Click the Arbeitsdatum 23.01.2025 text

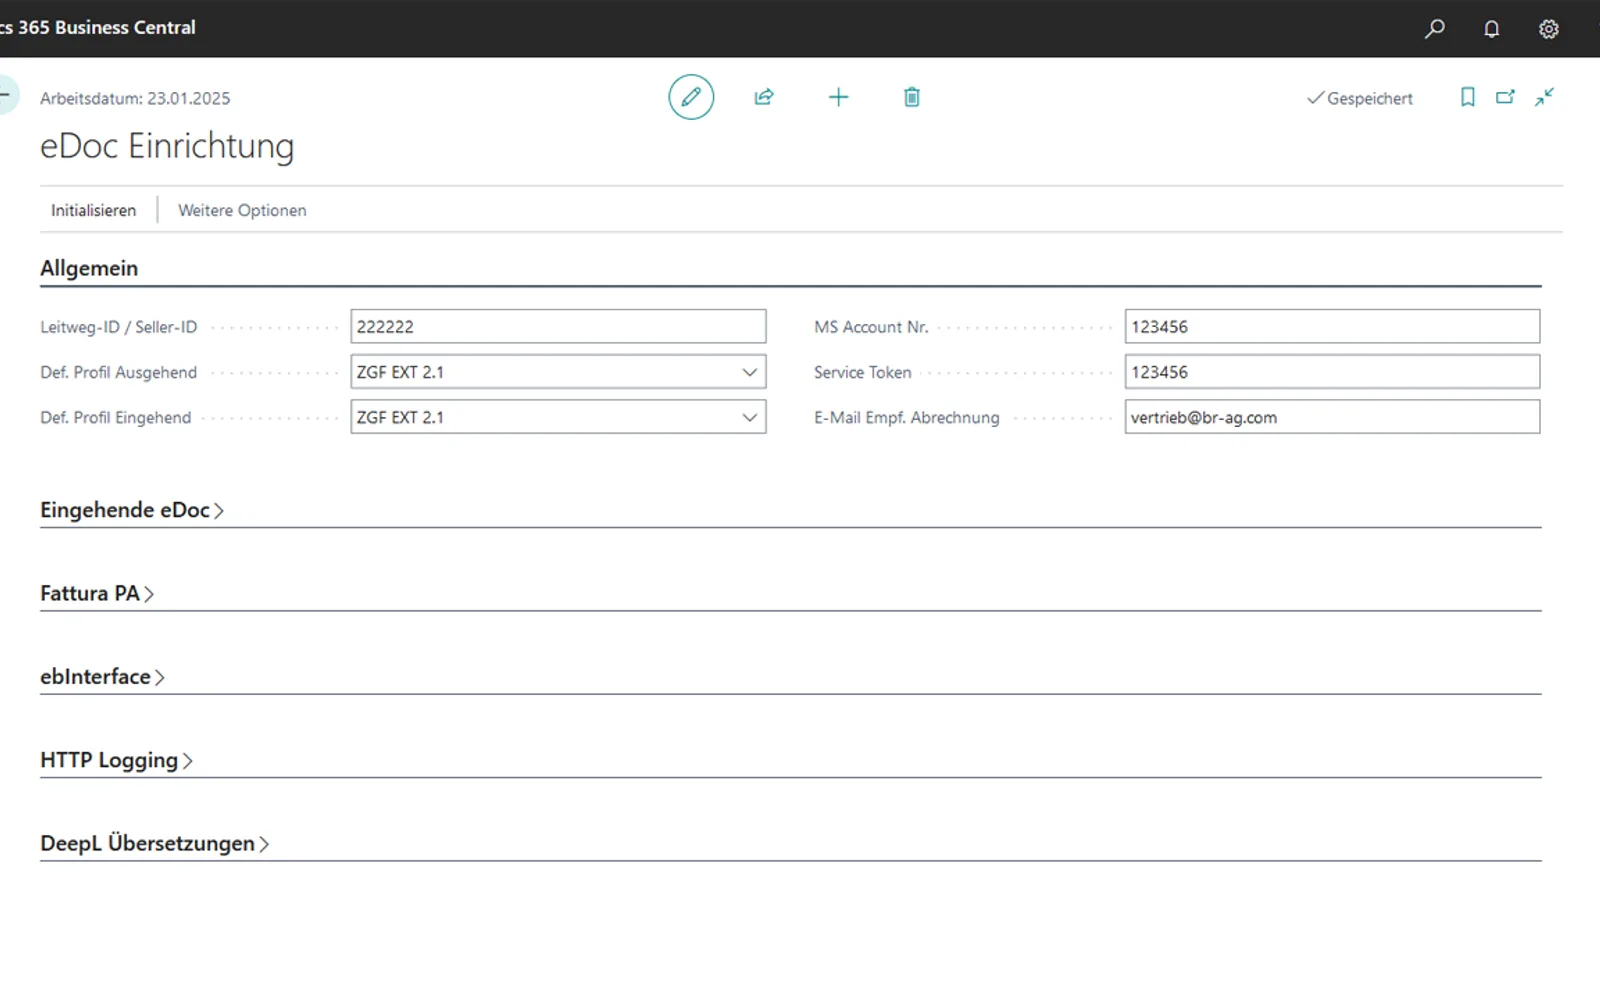coord(135,98)
